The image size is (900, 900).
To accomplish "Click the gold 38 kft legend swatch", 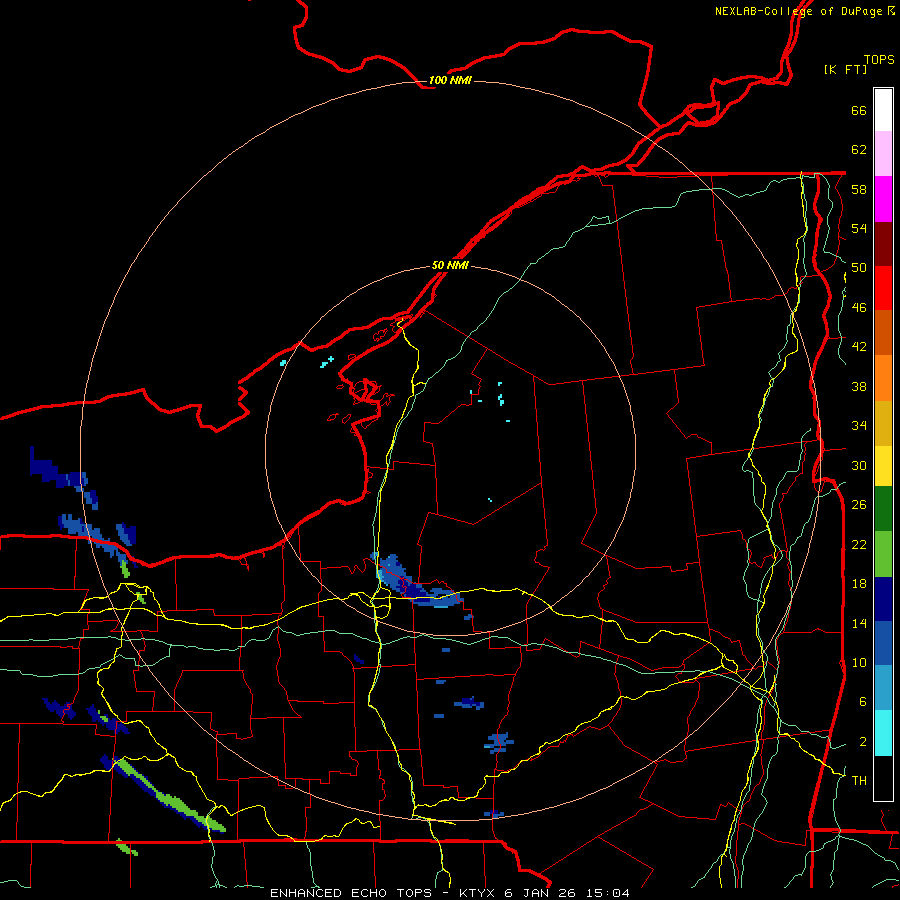I will click(883, 423).
